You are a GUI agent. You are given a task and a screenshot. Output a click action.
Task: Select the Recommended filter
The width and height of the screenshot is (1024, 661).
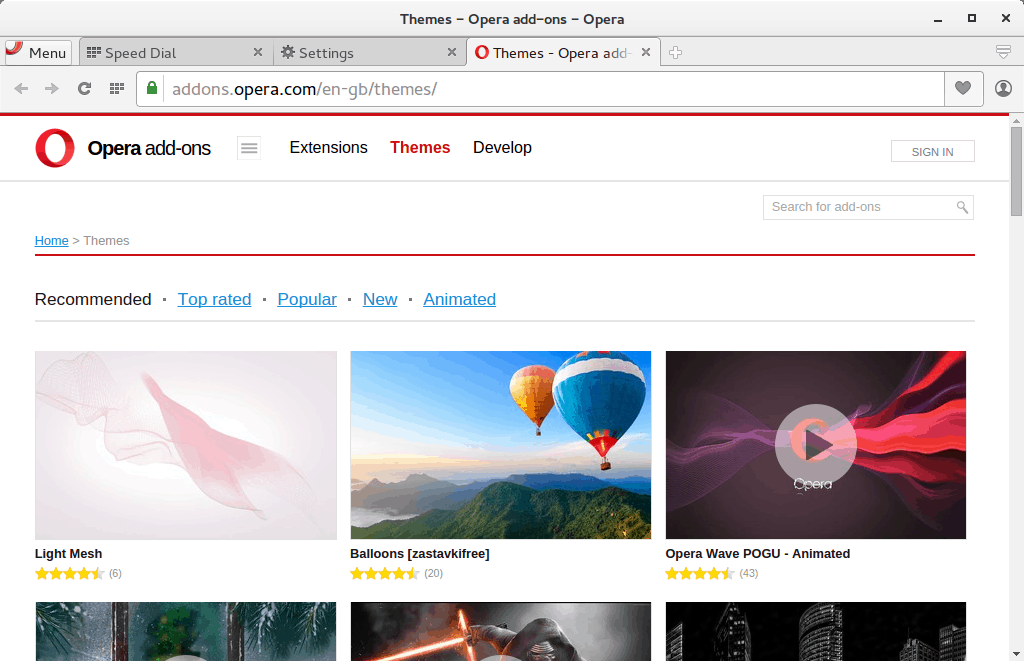click(93, 299)
